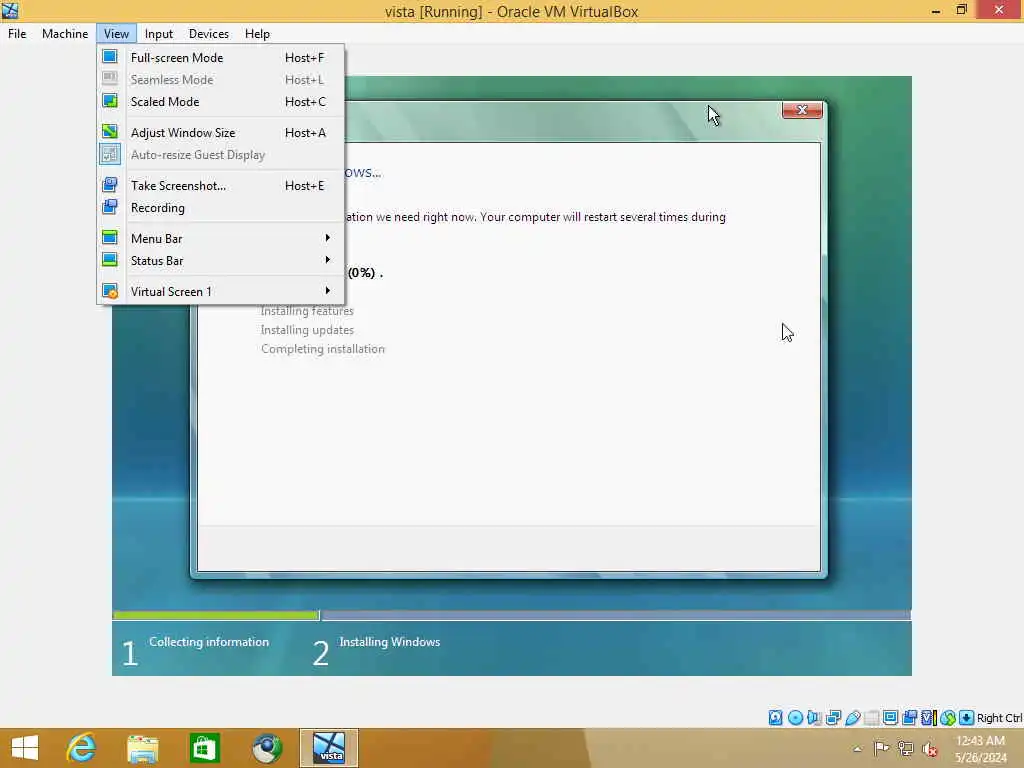Click the audio status icon

click(814, 718)
